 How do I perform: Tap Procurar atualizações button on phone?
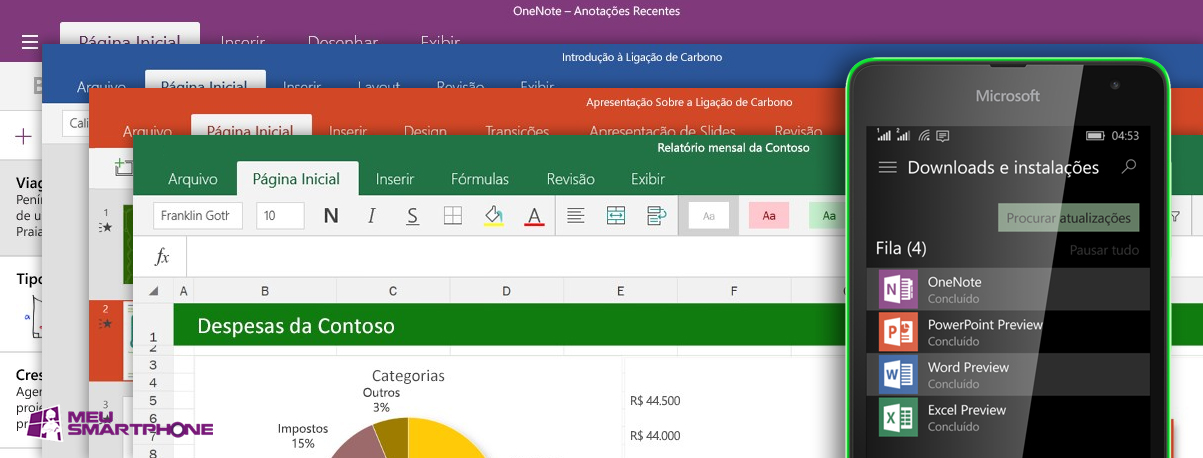[x=1068, y=217]
